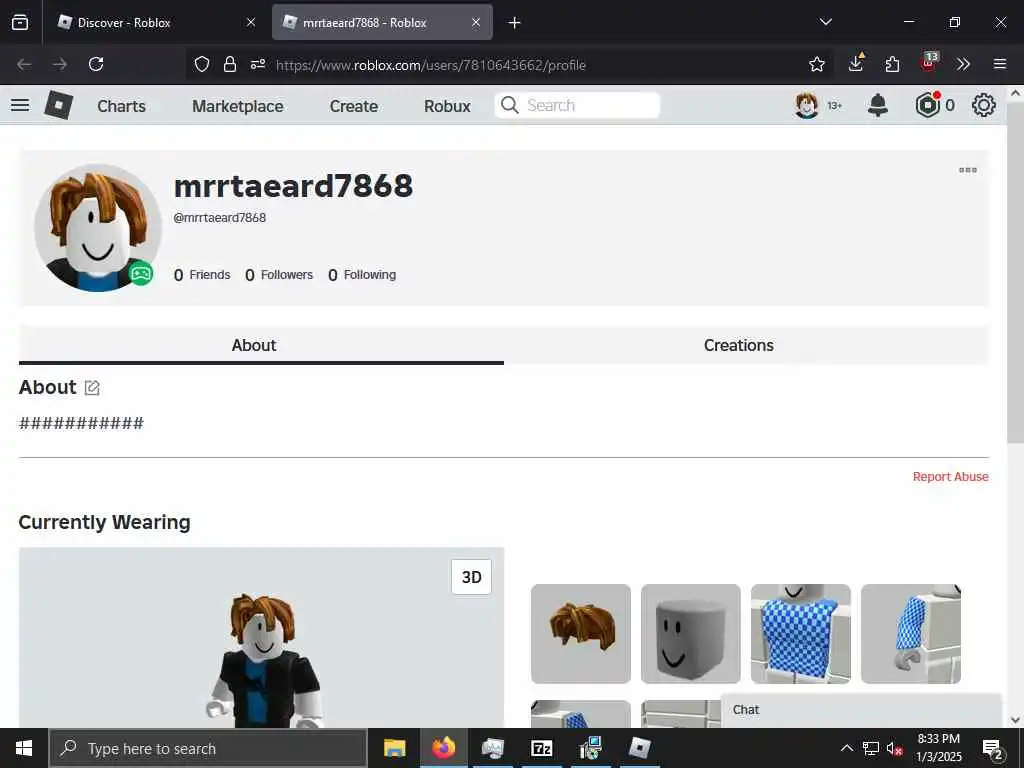
Task: Click the in-game status badge on avatar
Action: pos(141,273)
